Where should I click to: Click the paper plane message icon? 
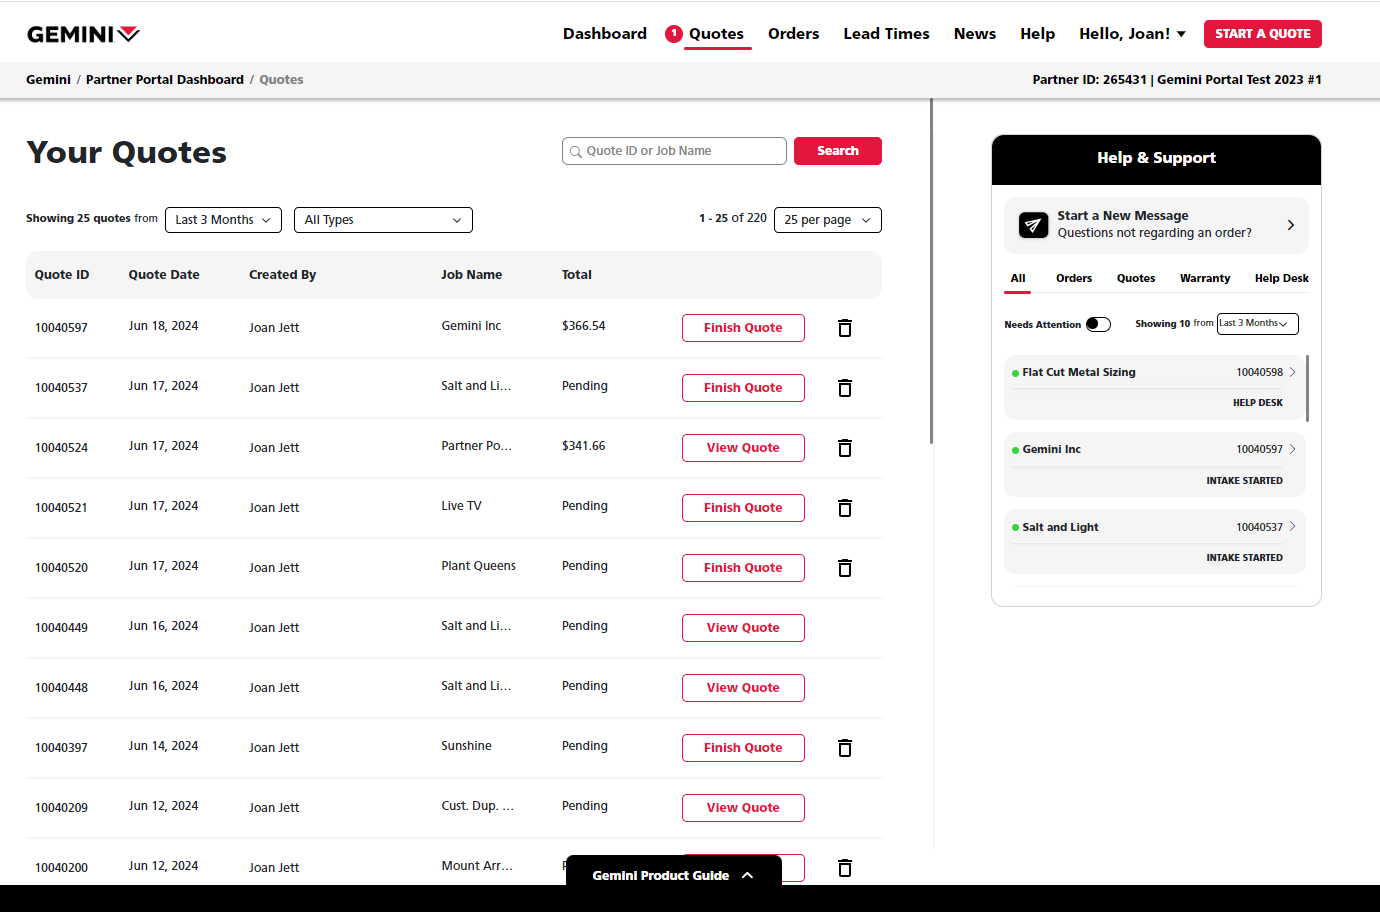[x=1033, y=225]
